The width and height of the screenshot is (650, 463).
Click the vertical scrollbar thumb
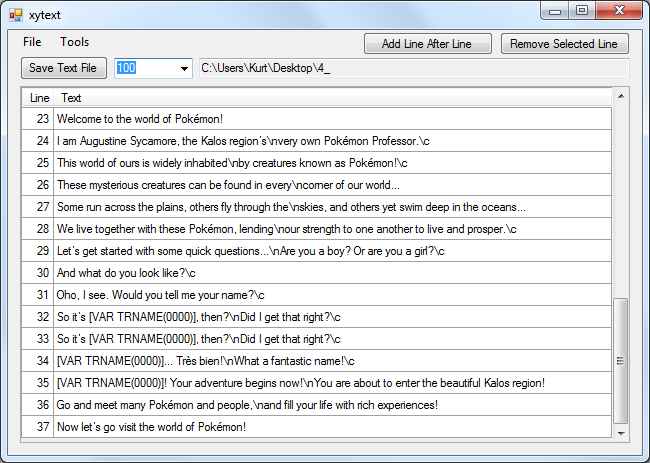[x=621, y=361]
